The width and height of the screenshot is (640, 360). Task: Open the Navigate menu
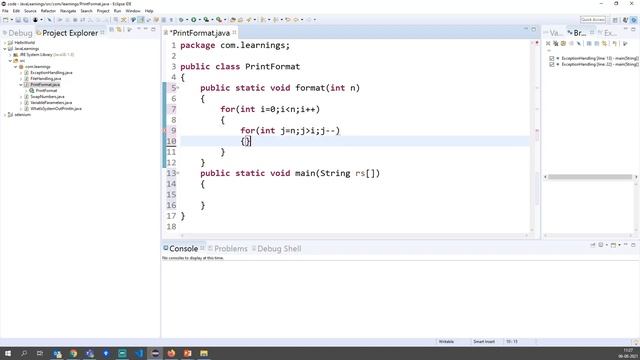(68, 11)
